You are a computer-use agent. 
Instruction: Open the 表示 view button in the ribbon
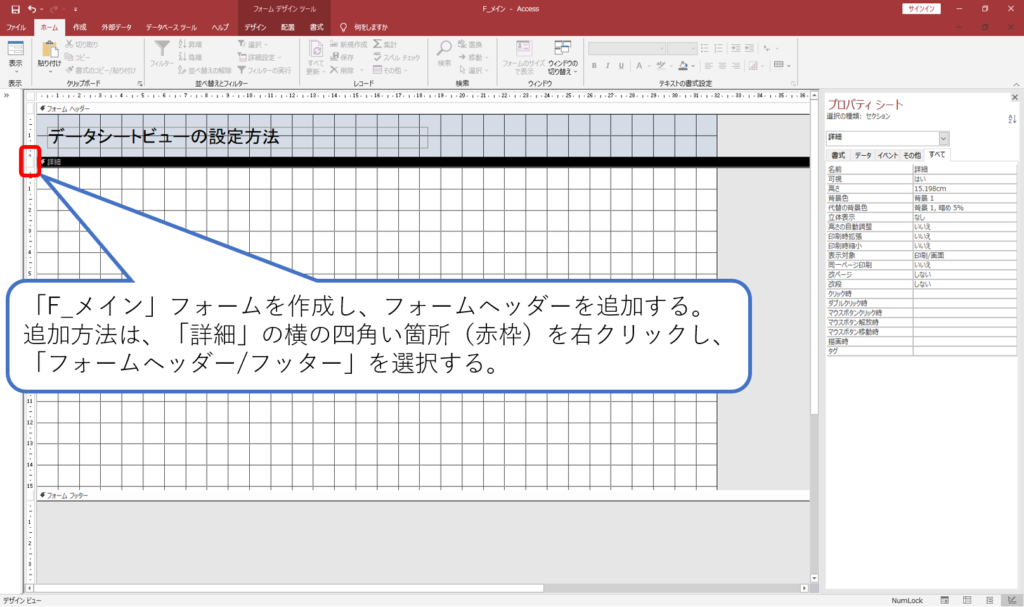(15, 55)
